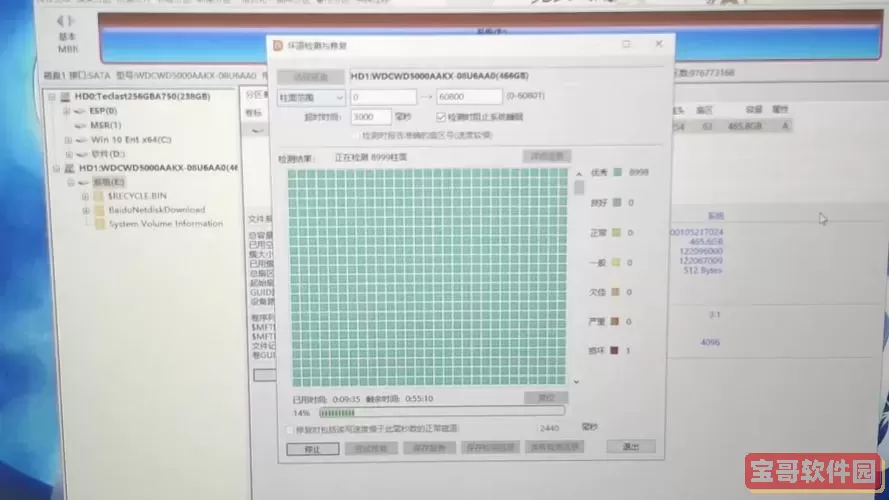The width and height of the screenshot is (889, 500).
Task: Toggle the repair-option checkbox below progress bar
Action: [x=290, y=430]
